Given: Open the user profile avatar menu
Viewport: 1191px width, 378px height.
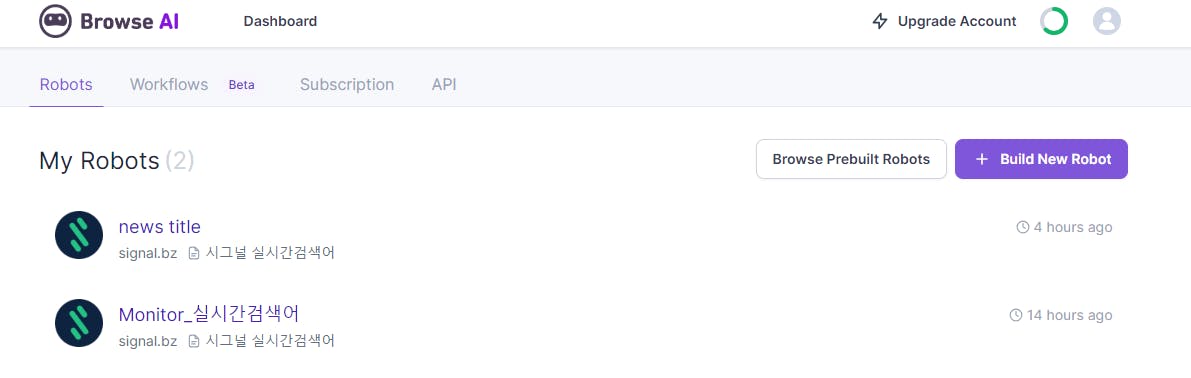Looking at the screenshot, I should [1107, 21].
